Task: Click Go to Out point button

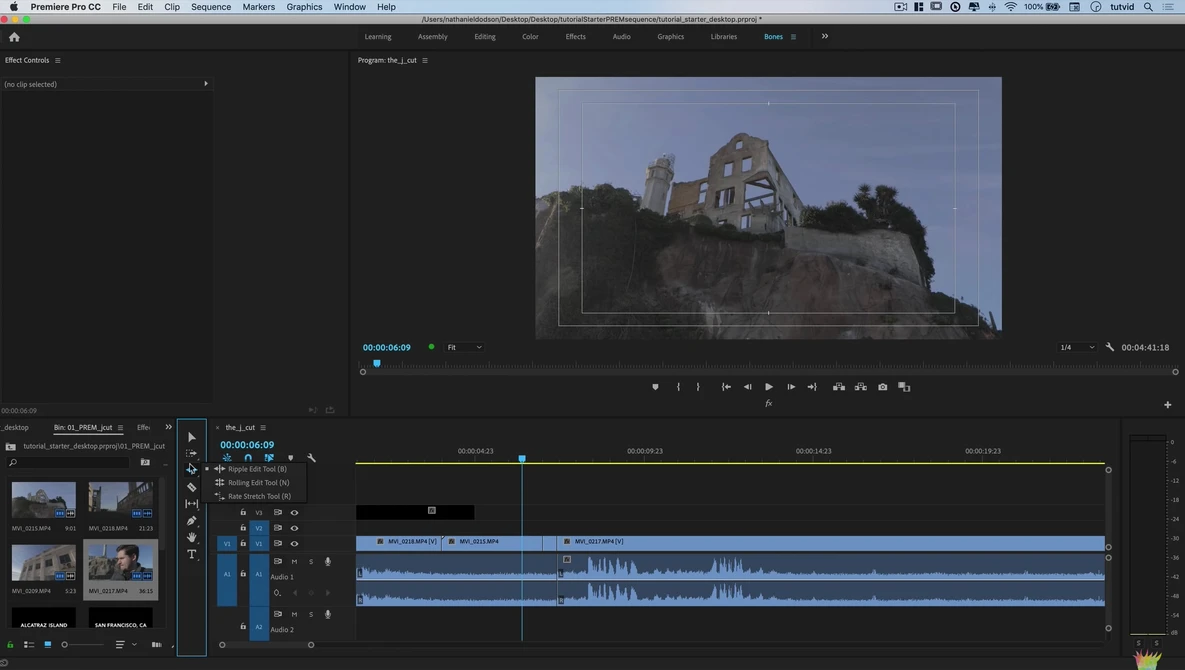Action: [x=812, y=387]
